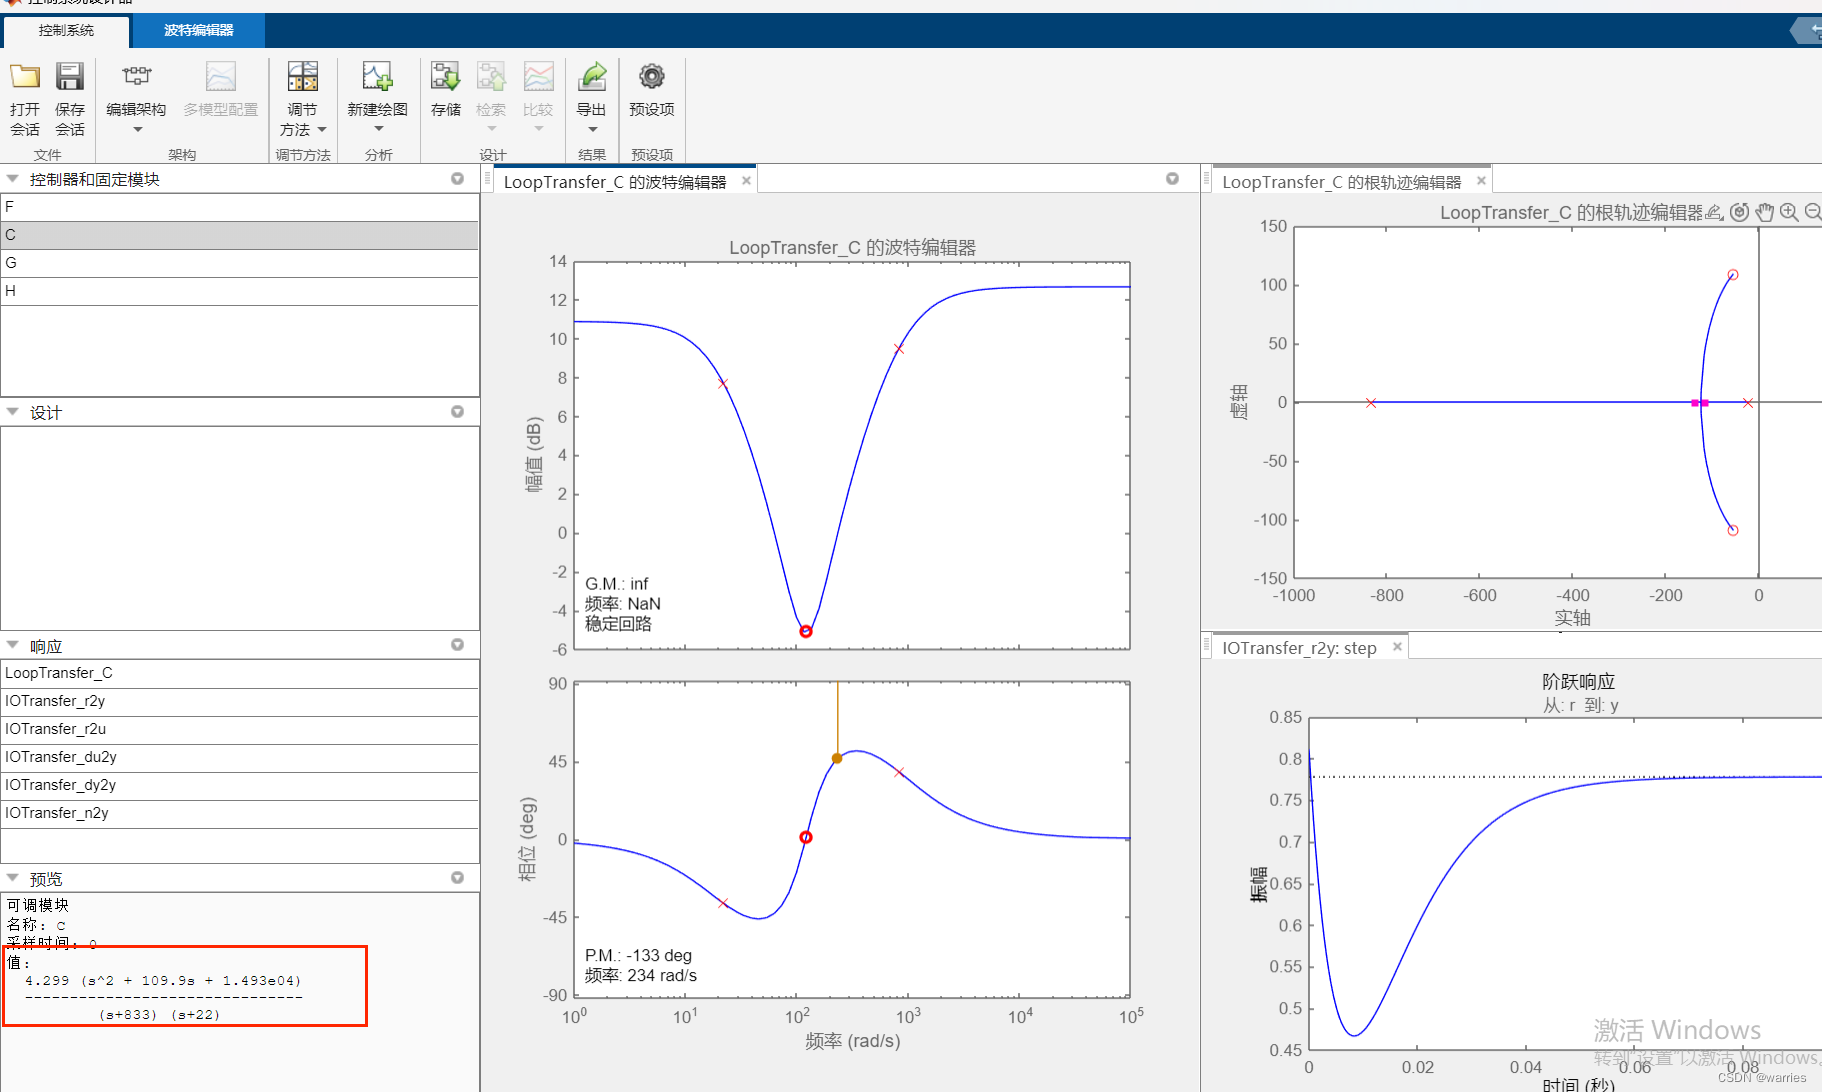Click the orange phase margin marker dot
The width and height of the screenshot is (1822, 1092).
(x=837, y=758)
